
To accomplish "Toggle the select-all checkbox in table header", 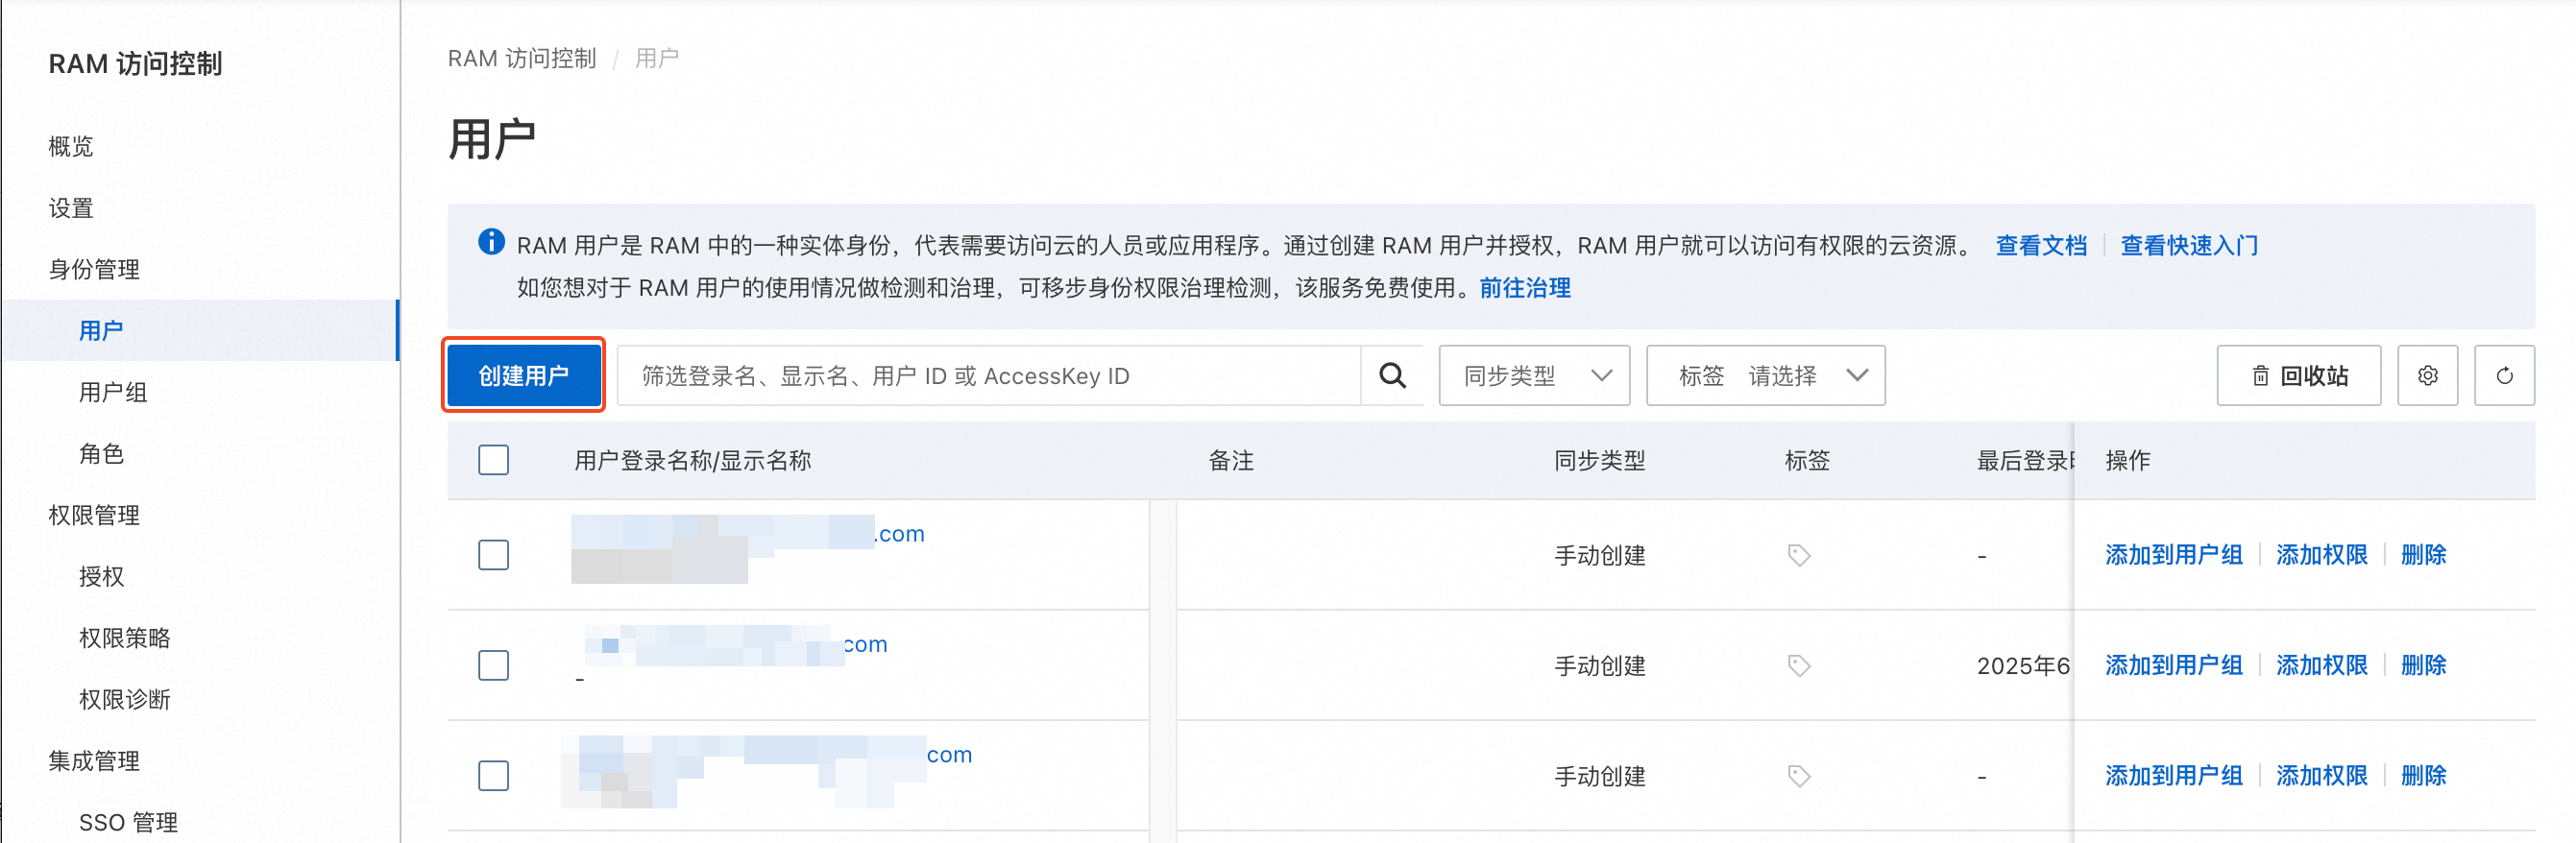I will point(493,460).
